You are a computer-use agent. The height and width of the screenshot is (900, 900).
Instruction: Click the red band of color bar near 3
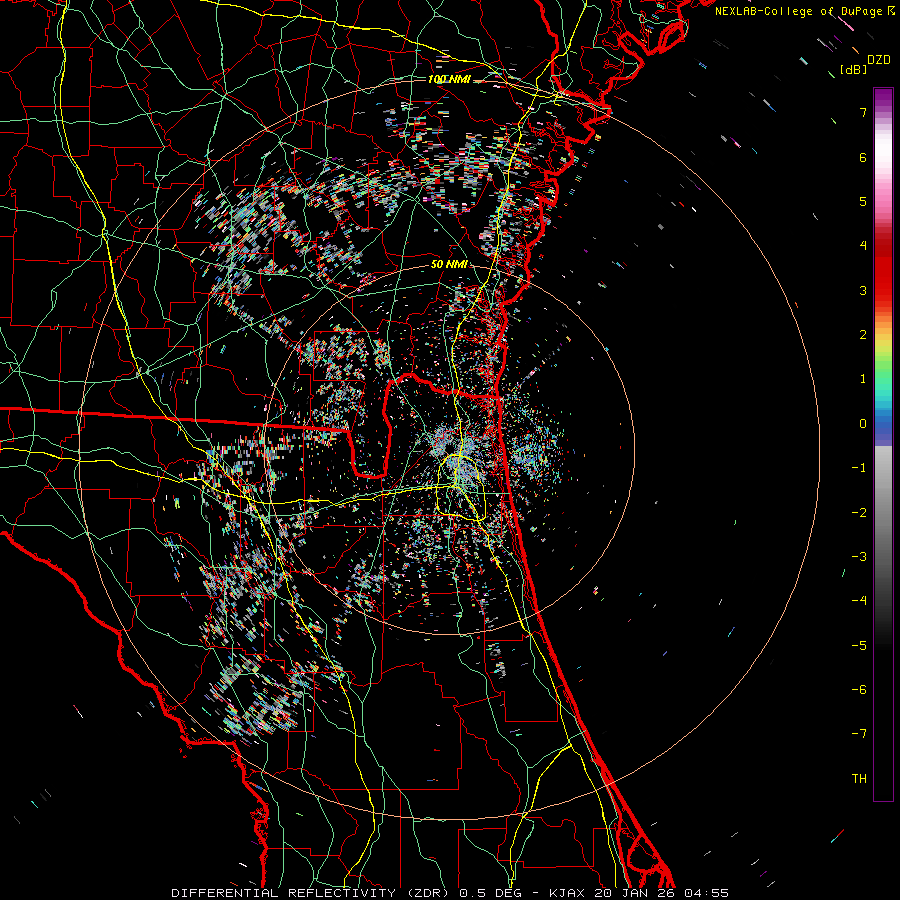[x=883, y=281]
